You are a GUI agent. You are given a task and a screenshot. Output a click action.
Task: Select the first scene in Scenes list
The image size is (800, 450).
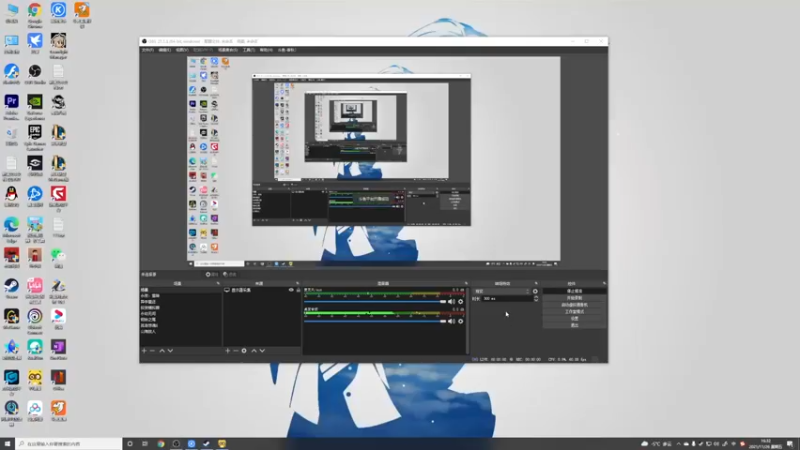coord(181,290)
